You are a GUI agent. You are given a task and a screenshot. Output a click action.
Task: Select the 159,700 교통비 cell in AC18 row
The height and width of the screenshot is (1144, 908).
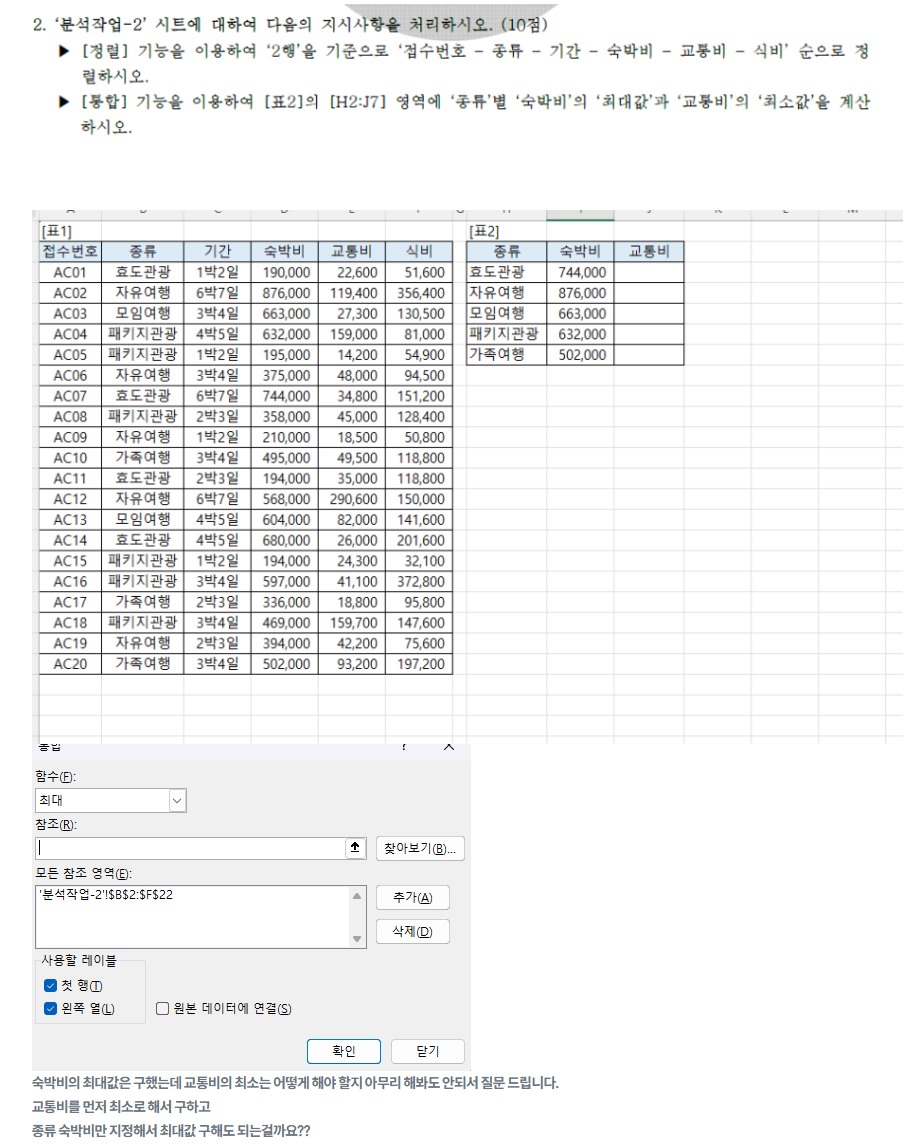[x=352, y=622]
